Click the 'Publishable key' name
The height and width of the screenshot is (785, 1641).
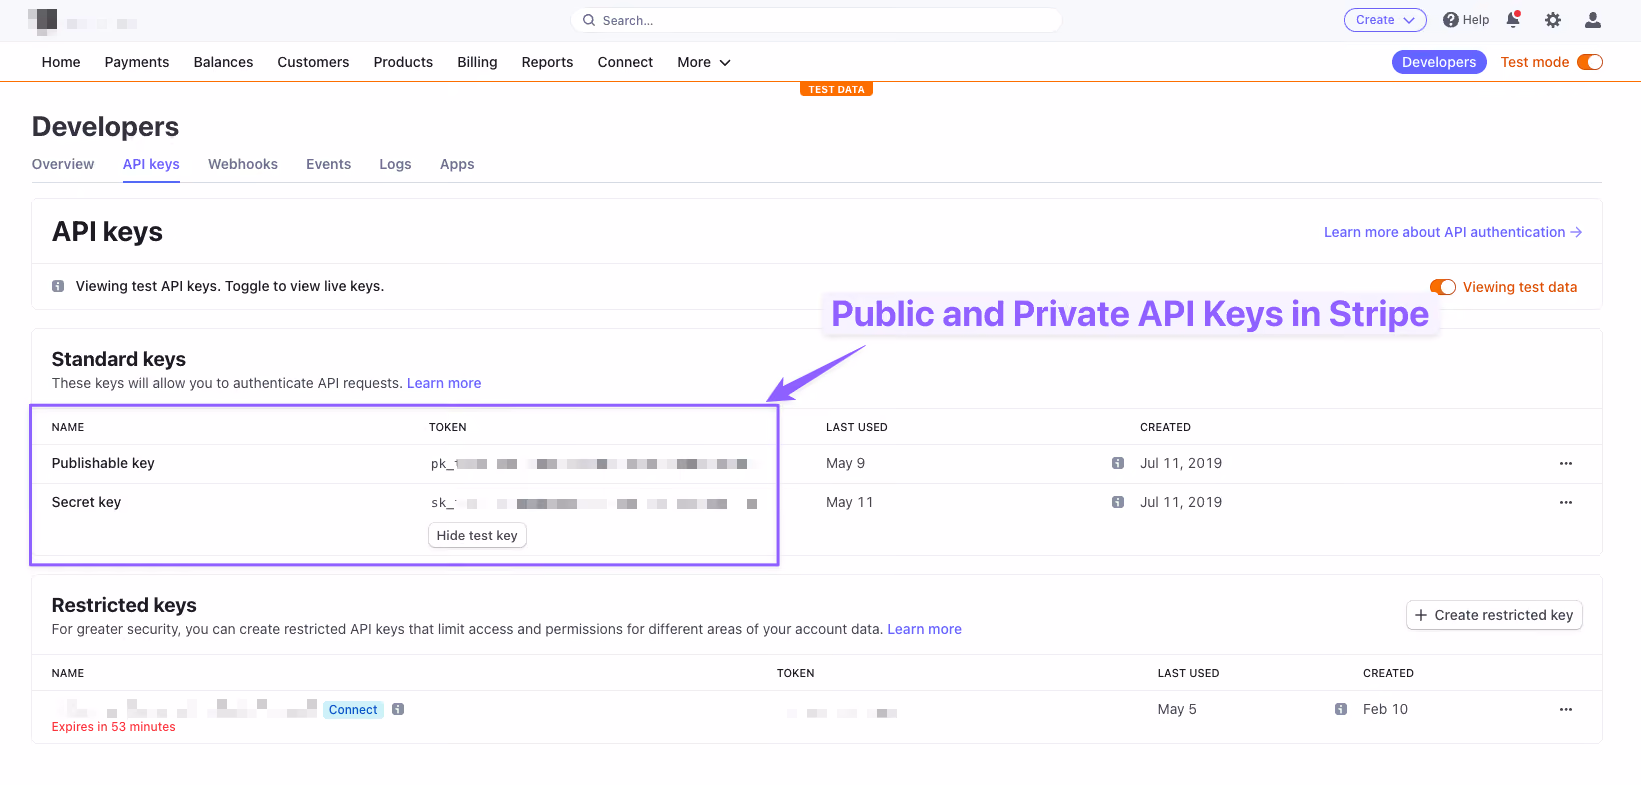tap(103, 463)
